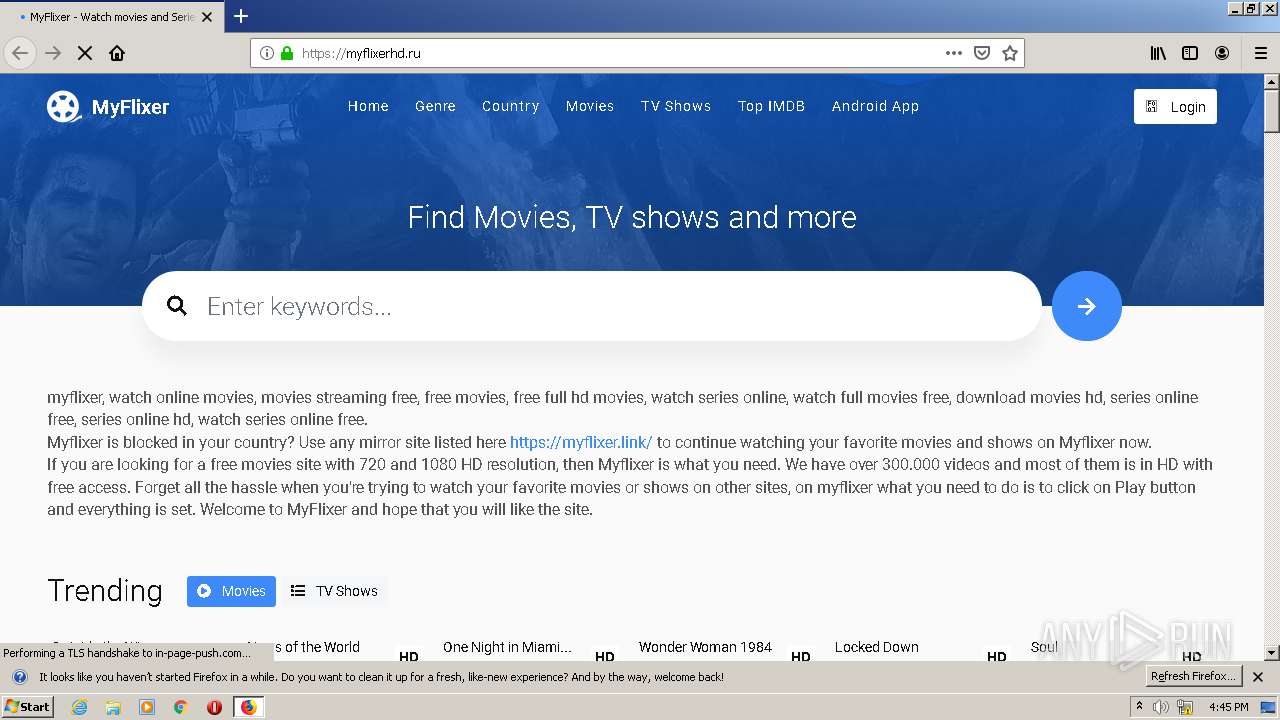Open One Night in Miami... title
The height and width of the screenshot is (720, 1280).
pyautogui.click(x=507, y=647)
